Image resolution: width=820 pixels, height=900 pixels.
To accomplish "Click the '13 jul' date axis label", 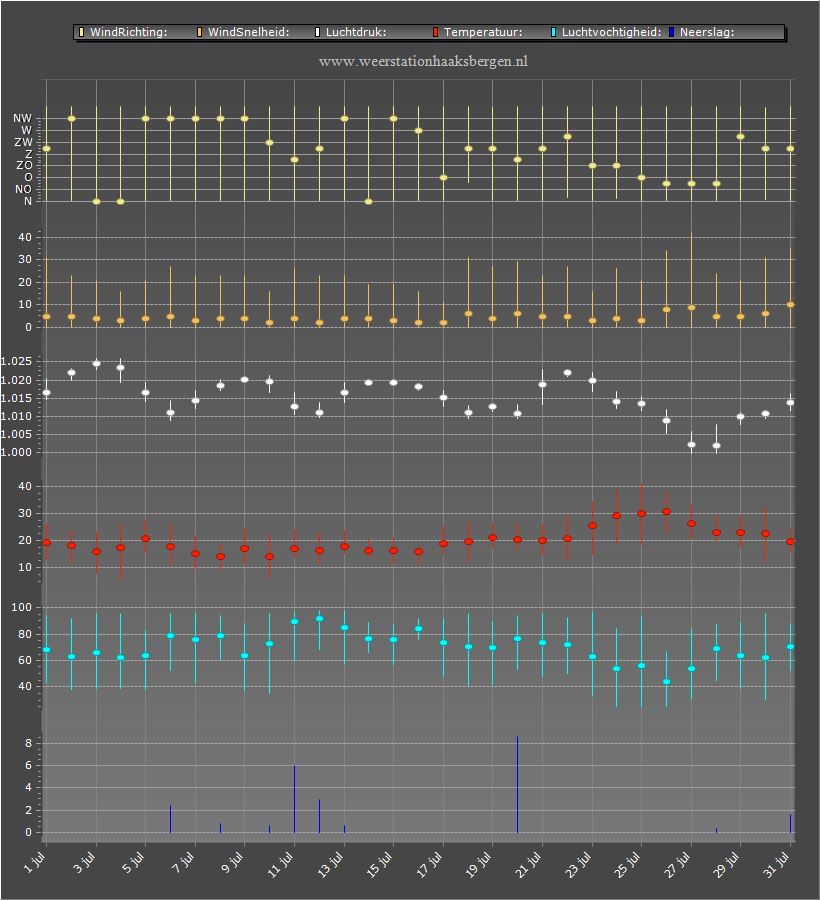I will coord(331,865).
